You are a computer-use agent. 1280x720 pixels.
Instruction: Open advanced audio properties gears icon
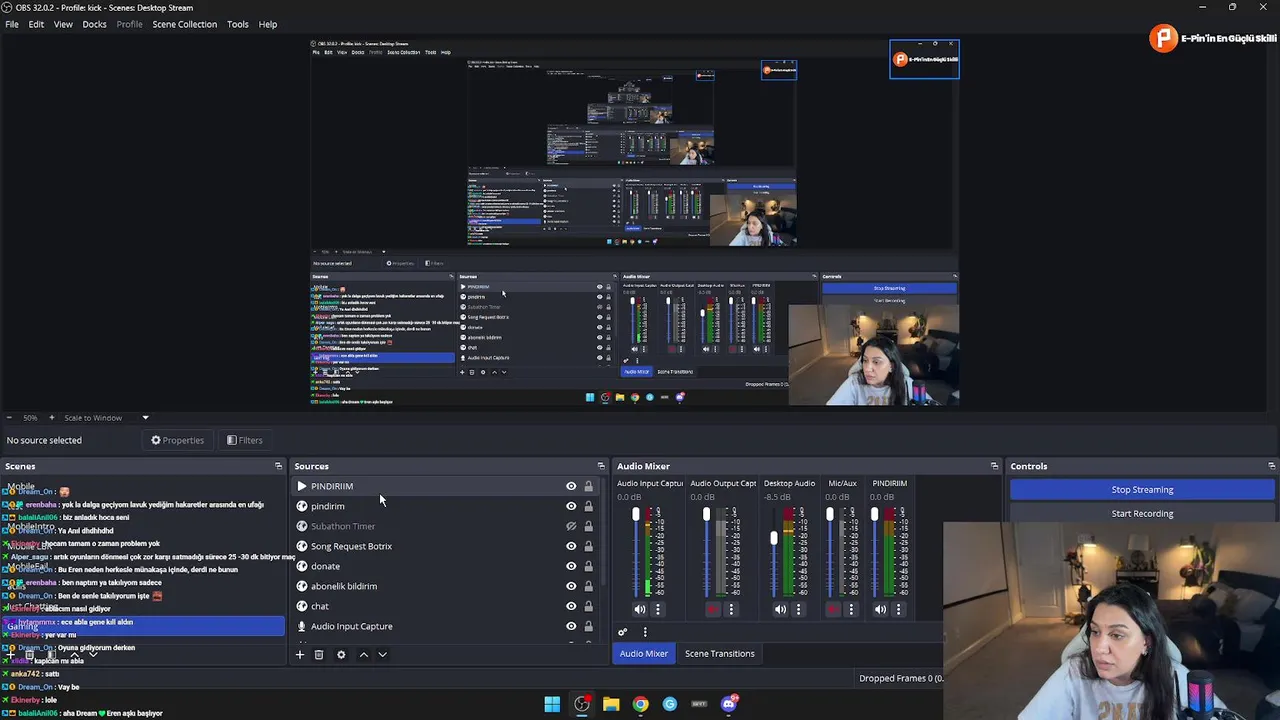[622, 632]
